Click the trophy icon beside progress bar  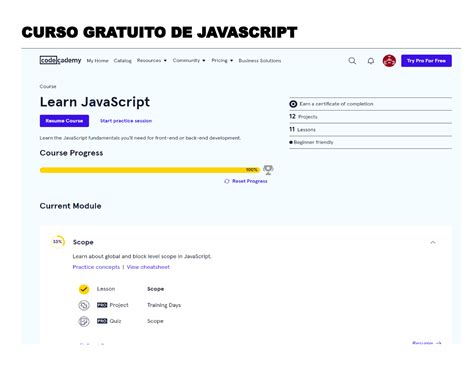[268, 170]
